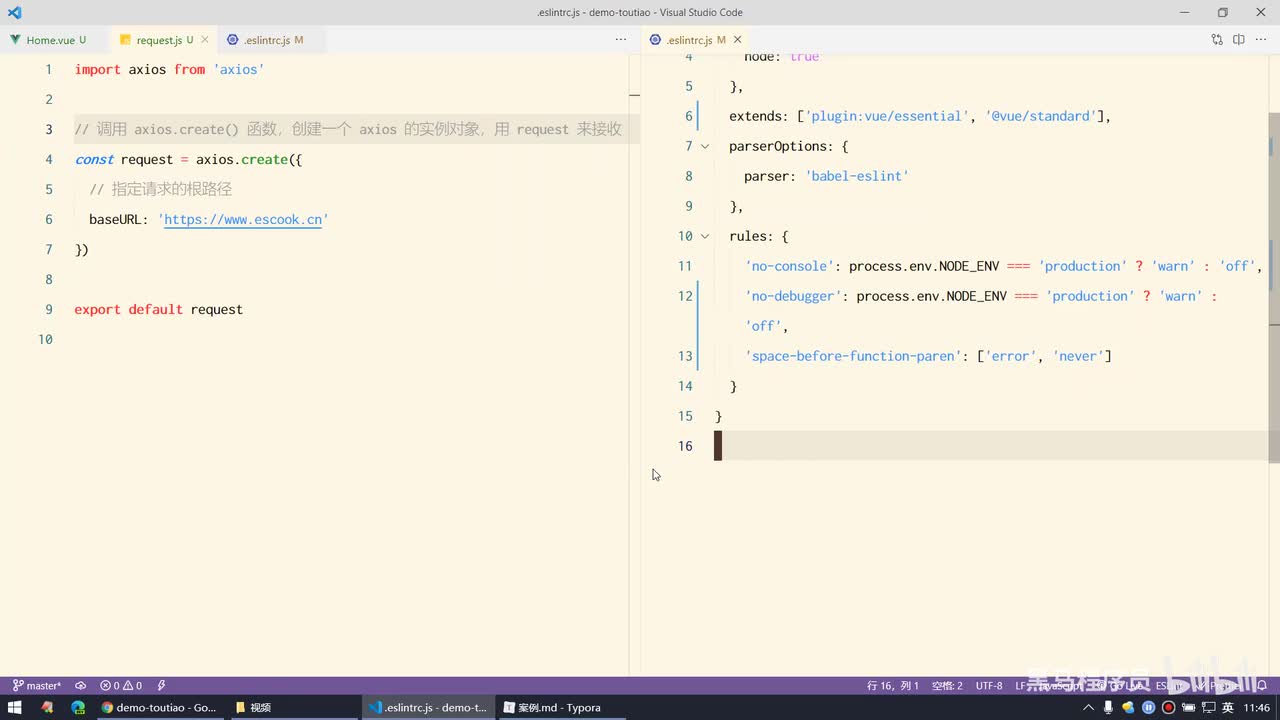
Task: Open left editor group's more actions menu
Action: click(x=620, y=40)
